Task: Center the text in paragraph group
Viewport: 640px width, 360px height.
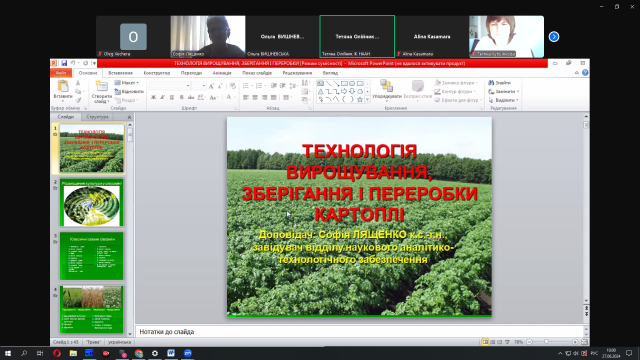Action: [x=255, y=98]
